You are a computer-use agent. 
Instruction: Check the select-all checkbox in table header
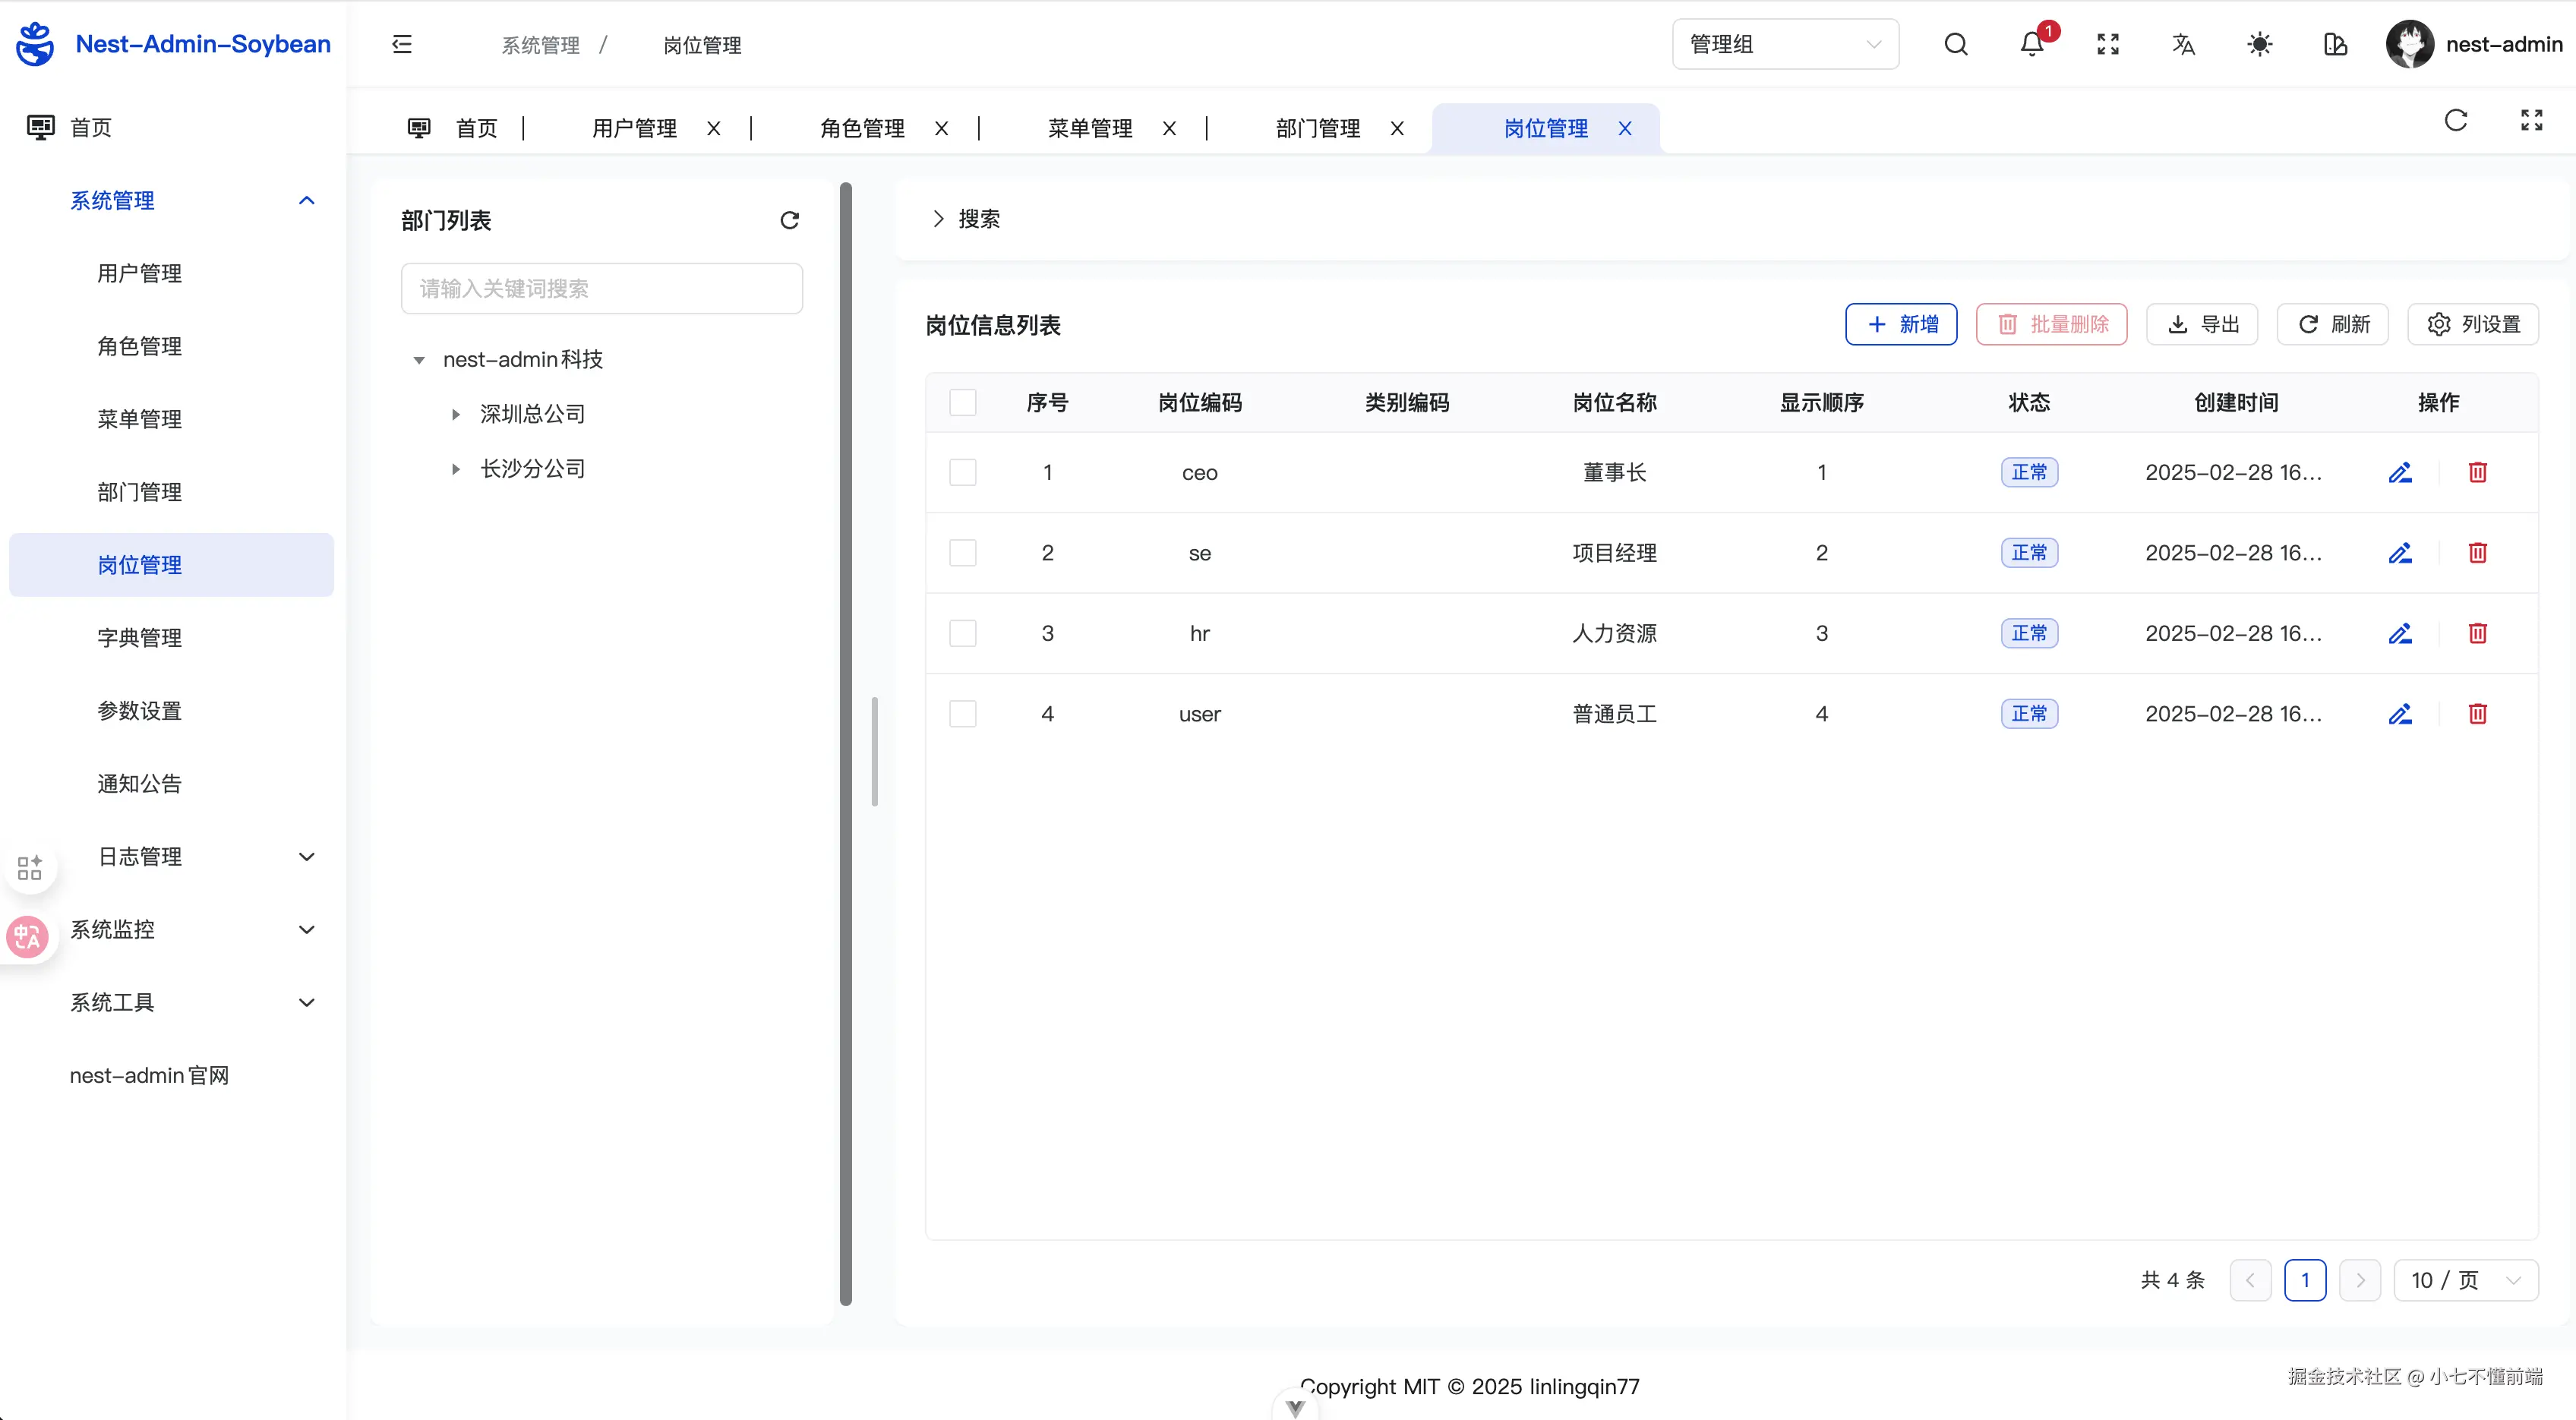pos(962,402)
